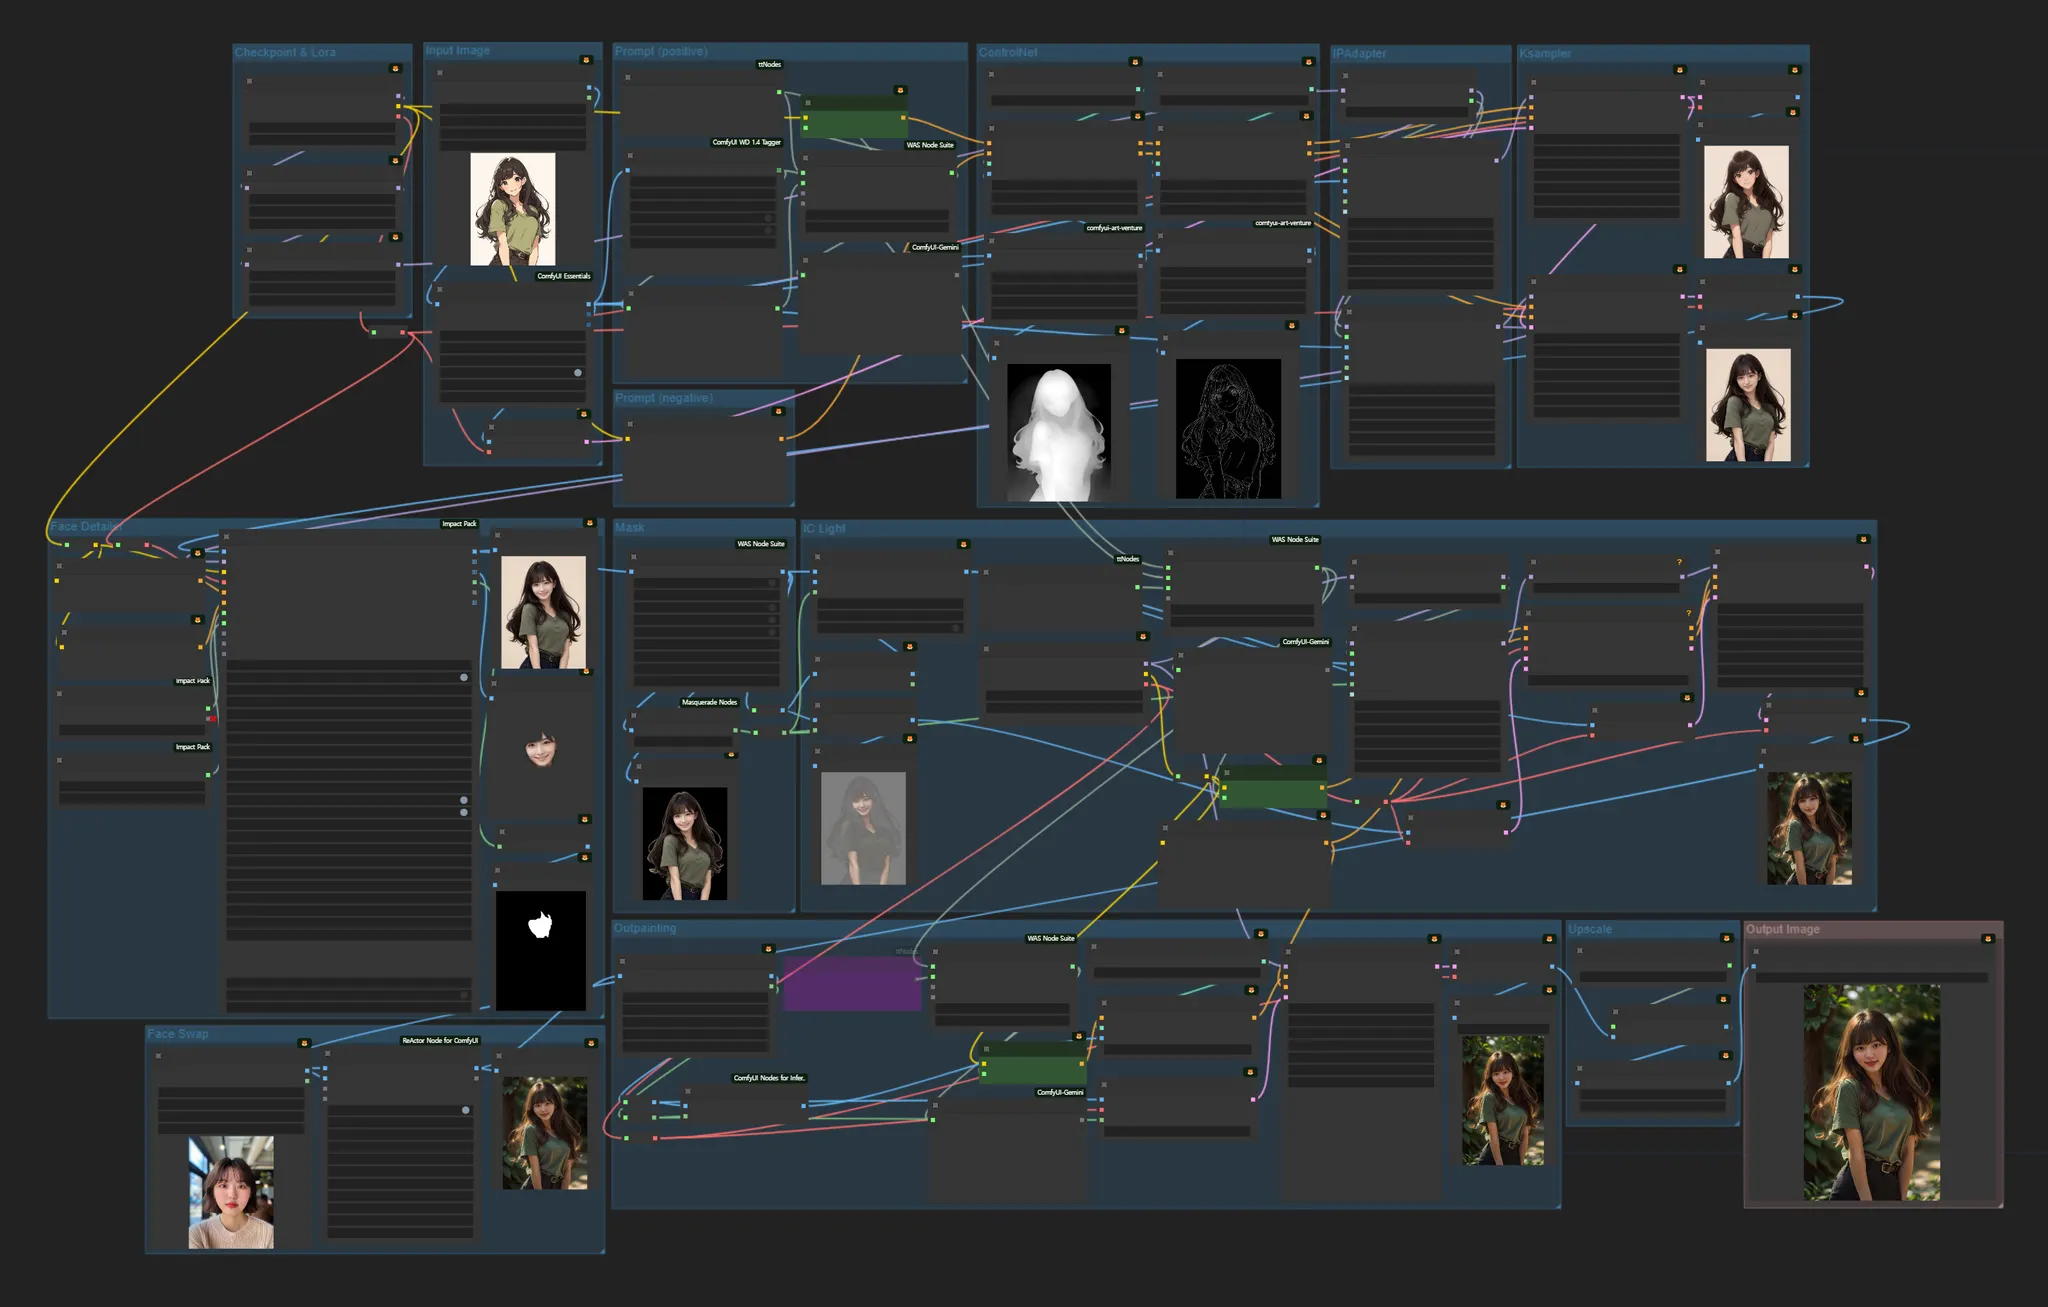Screen dimensions: 2048x1307
Task: Click the ComfyUI Nodes for Infer badge label
Action: [768, 1078]
